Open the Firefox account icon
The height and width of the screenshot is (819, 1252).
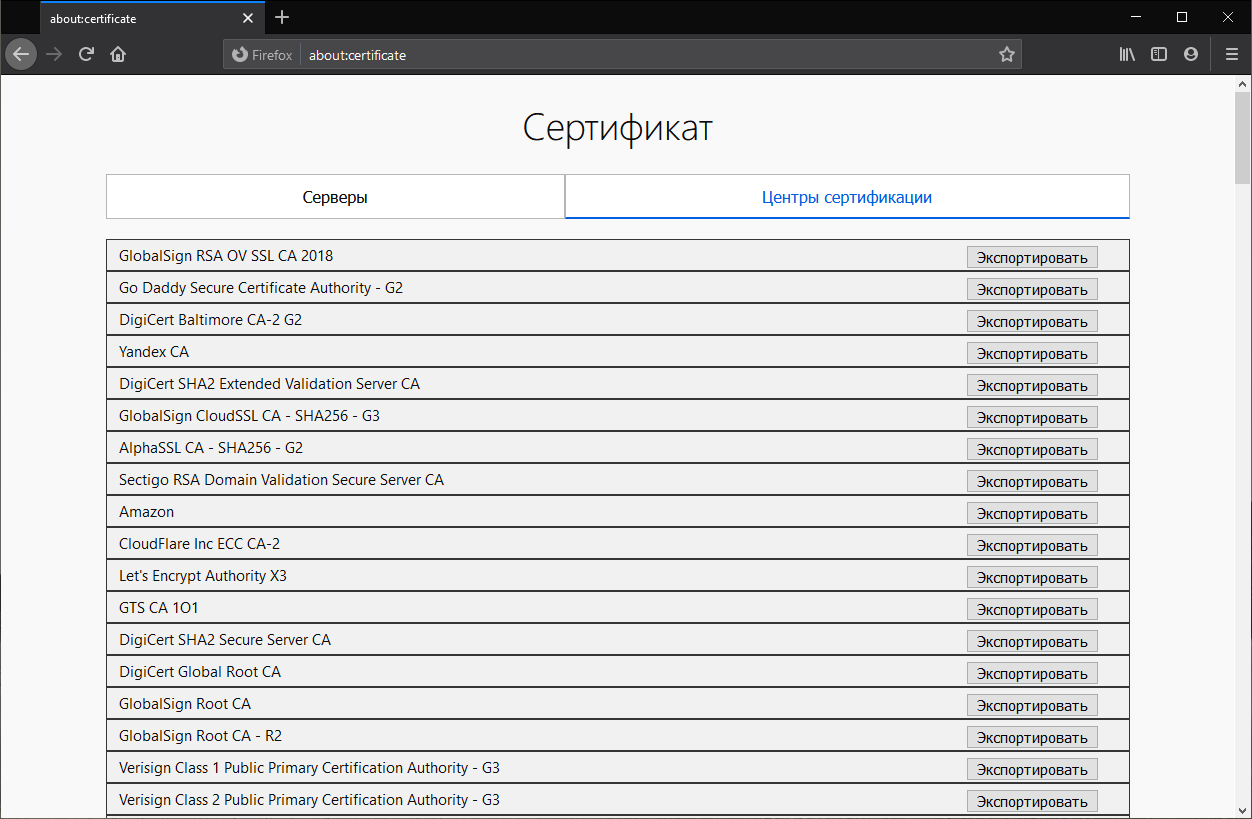click(x=1191, y=54)
